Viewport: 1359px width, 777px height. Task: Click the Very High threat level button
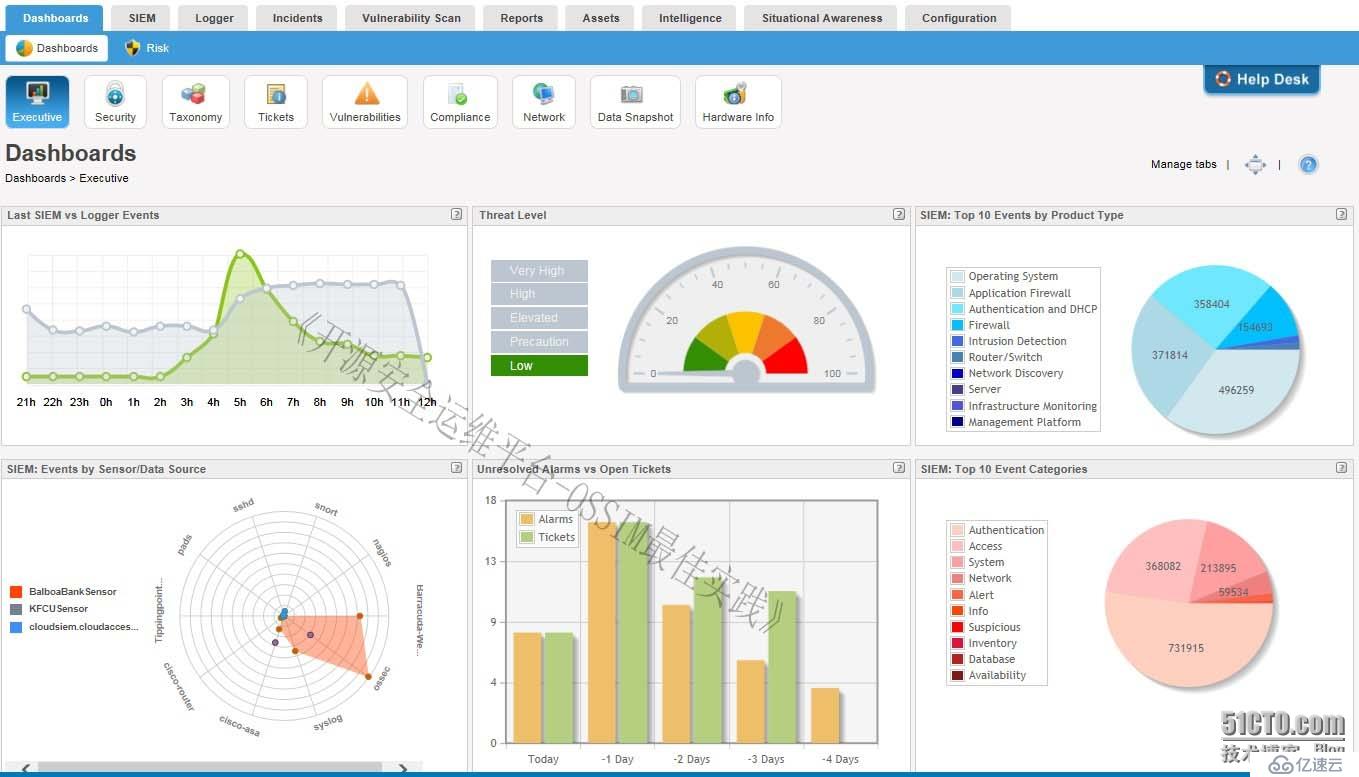click(539, 271)
